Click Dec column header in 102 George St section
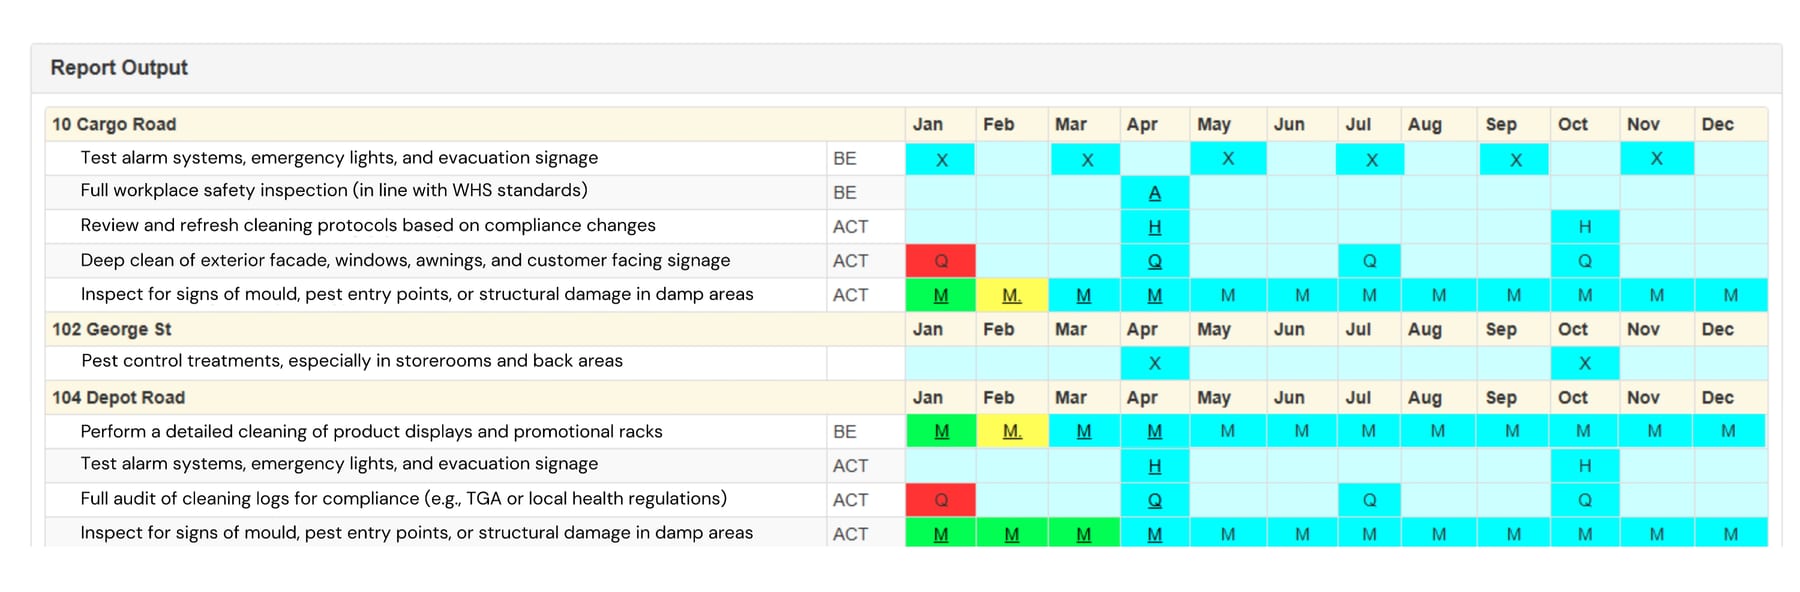Viewport: 1800px width, 592px height. (x=1718, y=329)
